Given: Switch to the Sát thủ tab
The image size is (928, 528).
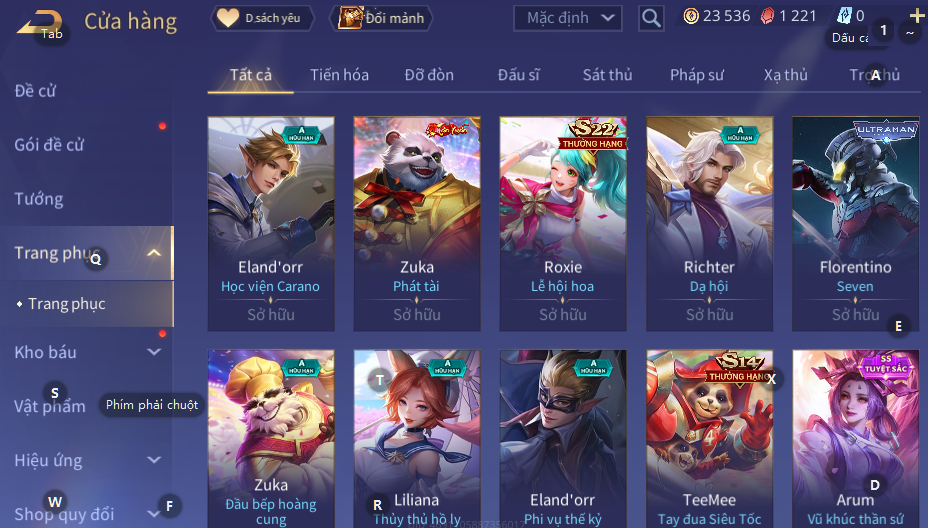Looking at the screenshot, I should (x=607, y=75).
